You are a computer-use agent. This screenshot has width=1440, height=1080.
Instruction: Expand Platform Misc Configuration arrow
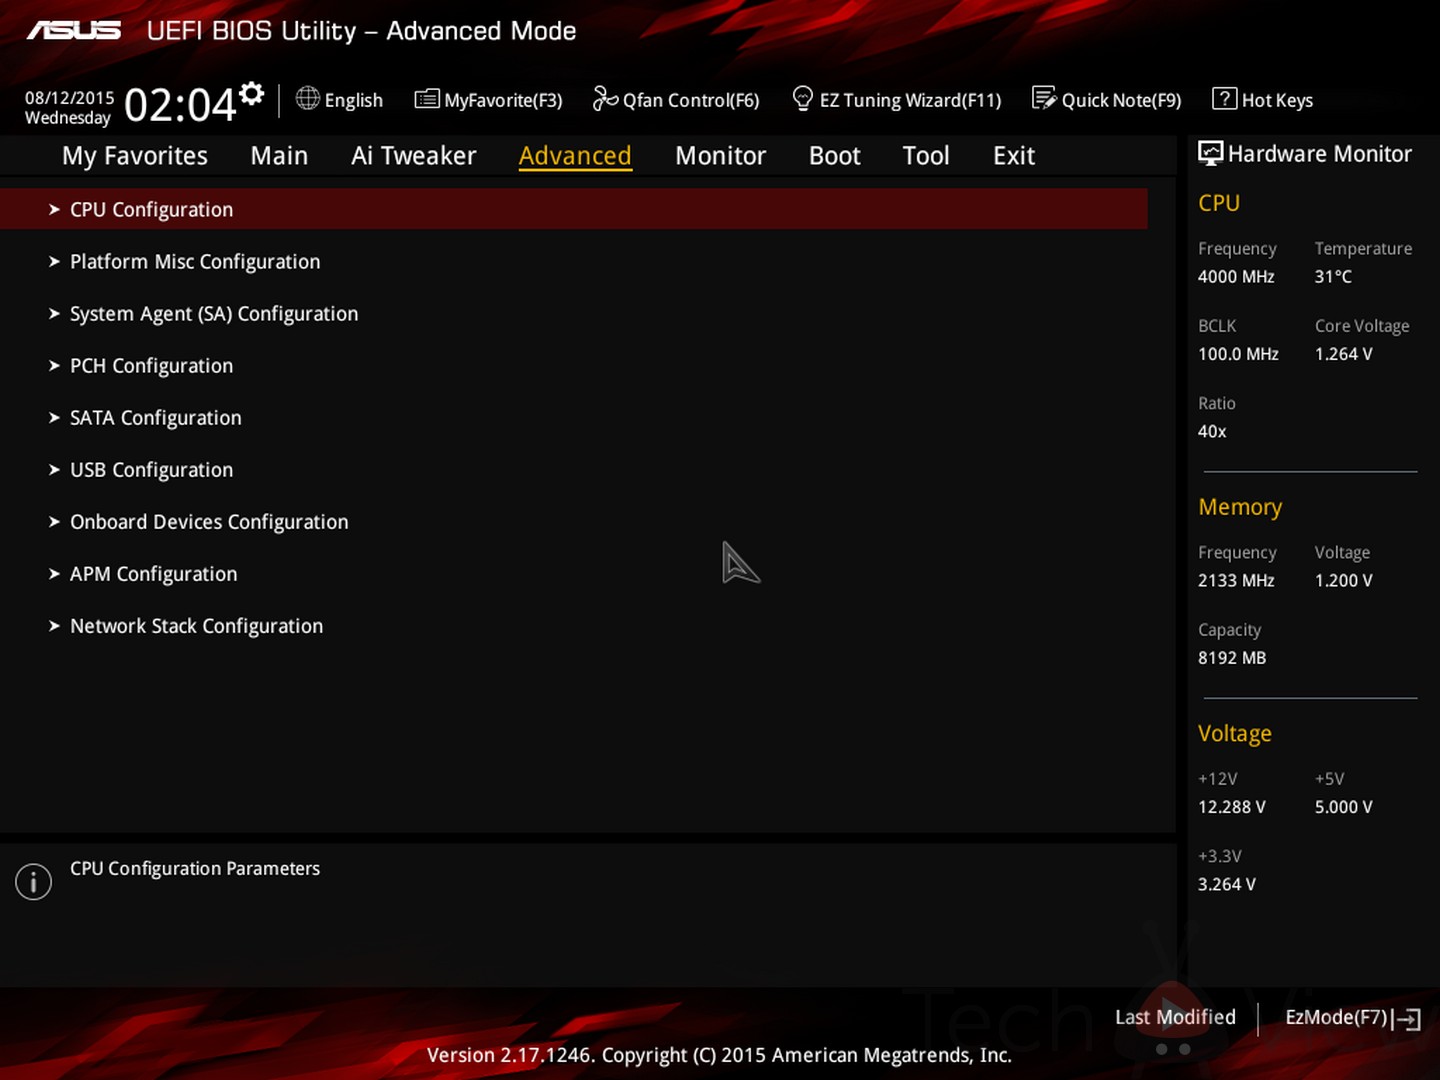click(x=54, y=261)
